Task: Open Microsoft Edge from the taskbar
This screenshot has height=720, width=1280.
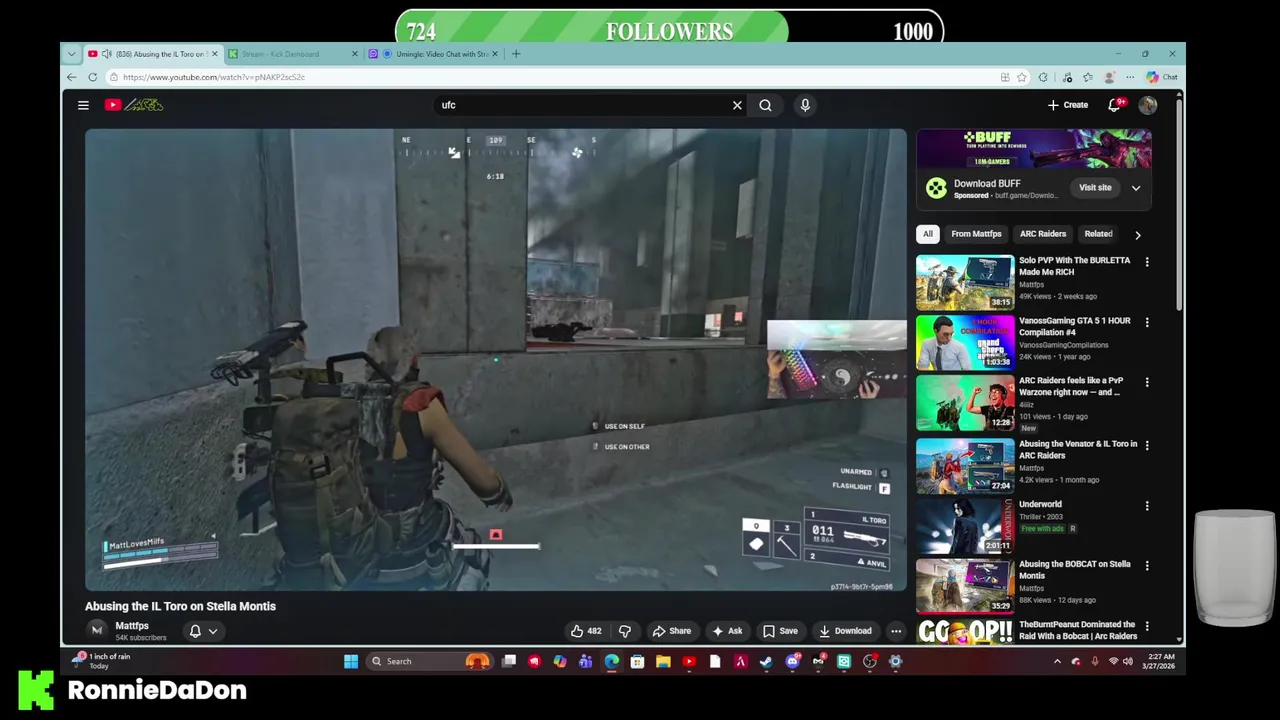Action: pos(611,661)
